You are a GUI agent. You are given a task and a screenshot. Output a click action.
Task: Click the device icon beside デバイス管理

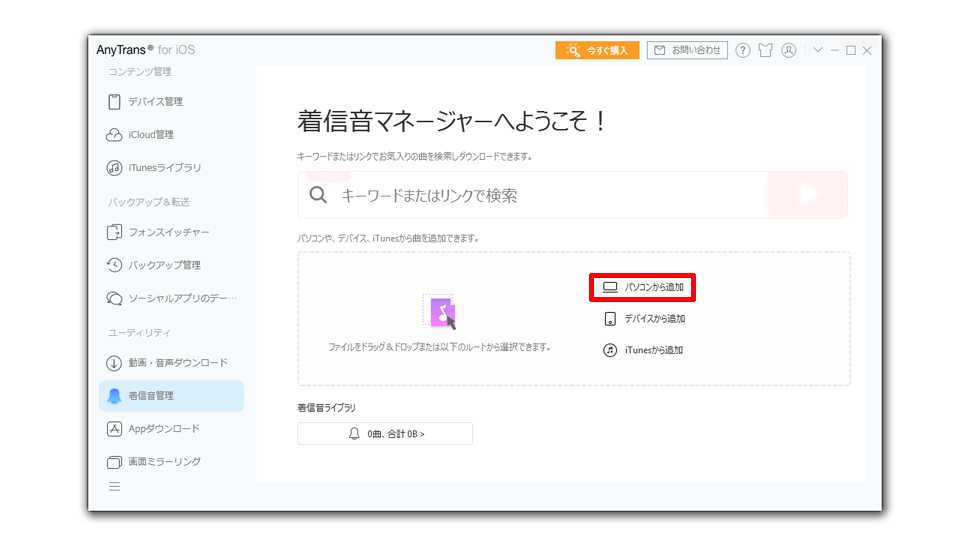click(x=114, y=102)
